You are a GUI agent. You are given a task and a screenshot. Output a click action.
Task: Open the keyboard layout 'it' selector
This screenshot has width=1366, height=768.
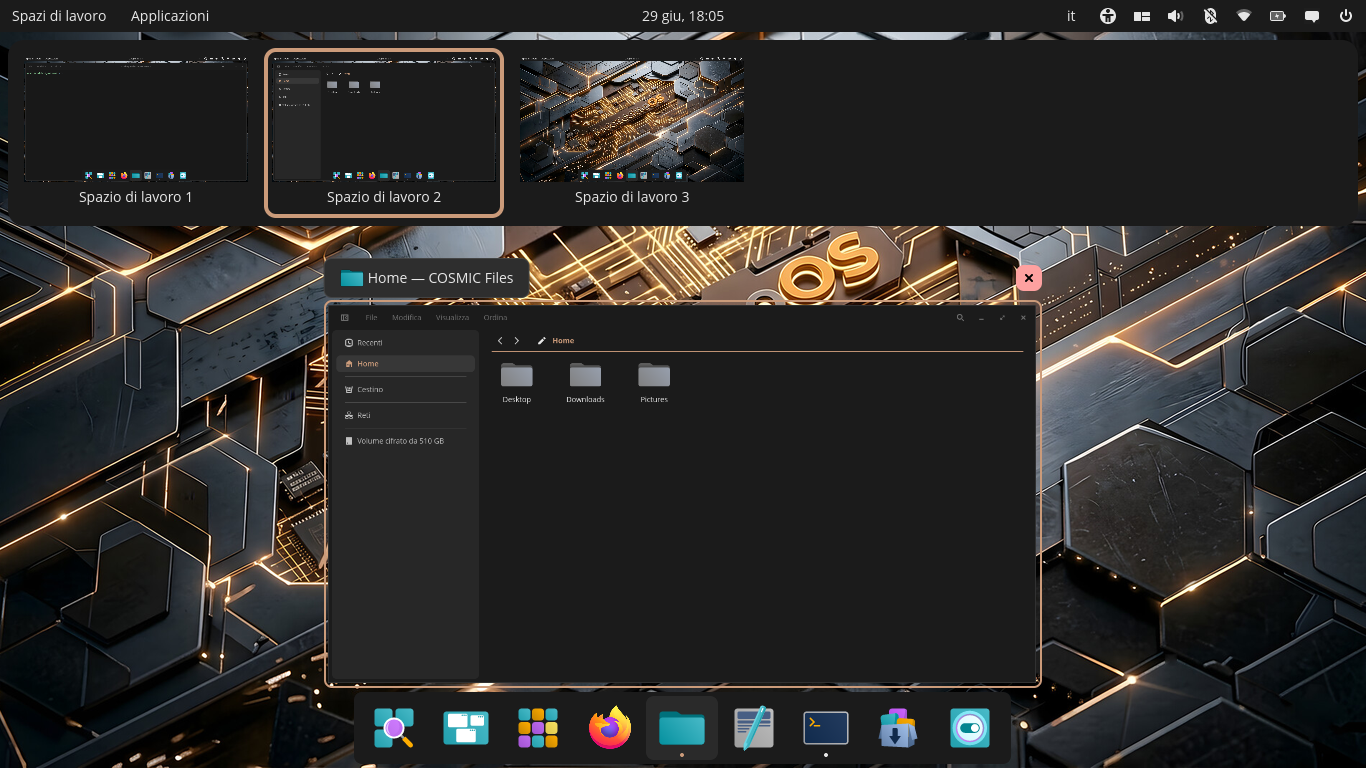point(1071,16)
